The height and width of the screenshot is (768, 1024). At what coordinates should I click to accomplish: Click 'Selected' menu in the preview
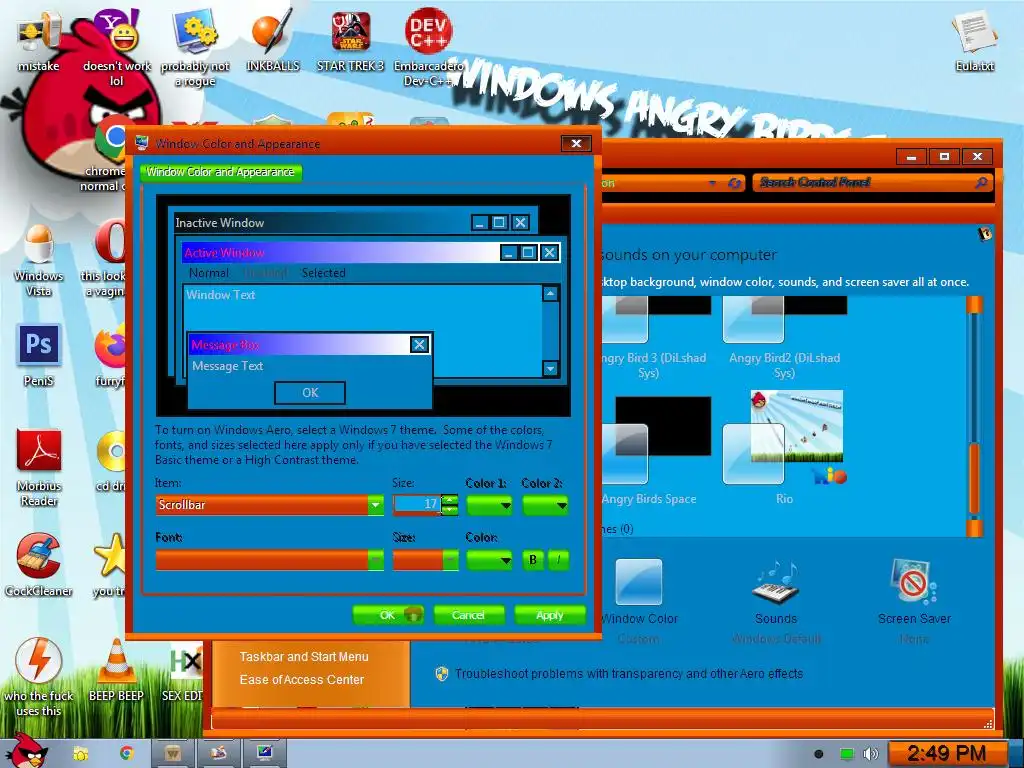tap(323, 273)
